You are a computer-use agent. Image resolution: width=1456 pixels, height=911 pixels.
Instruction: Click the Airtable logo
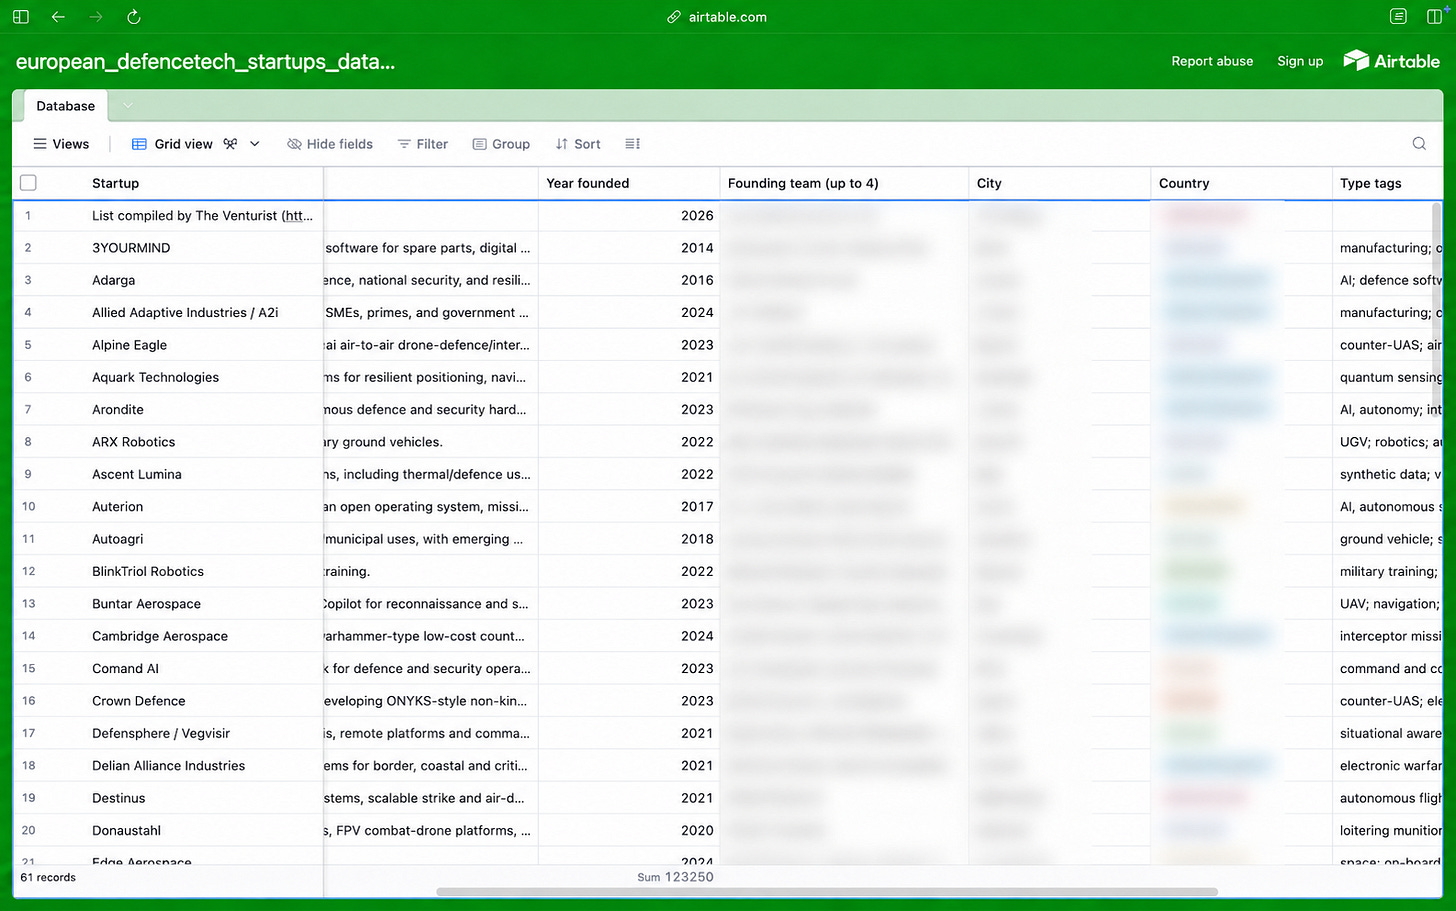(1392, 61)
